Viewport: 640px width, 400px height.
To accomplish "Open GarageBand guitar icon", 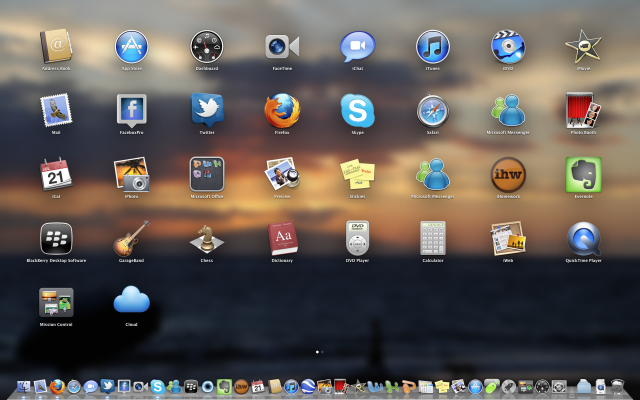I will click(x=131, y=238).
